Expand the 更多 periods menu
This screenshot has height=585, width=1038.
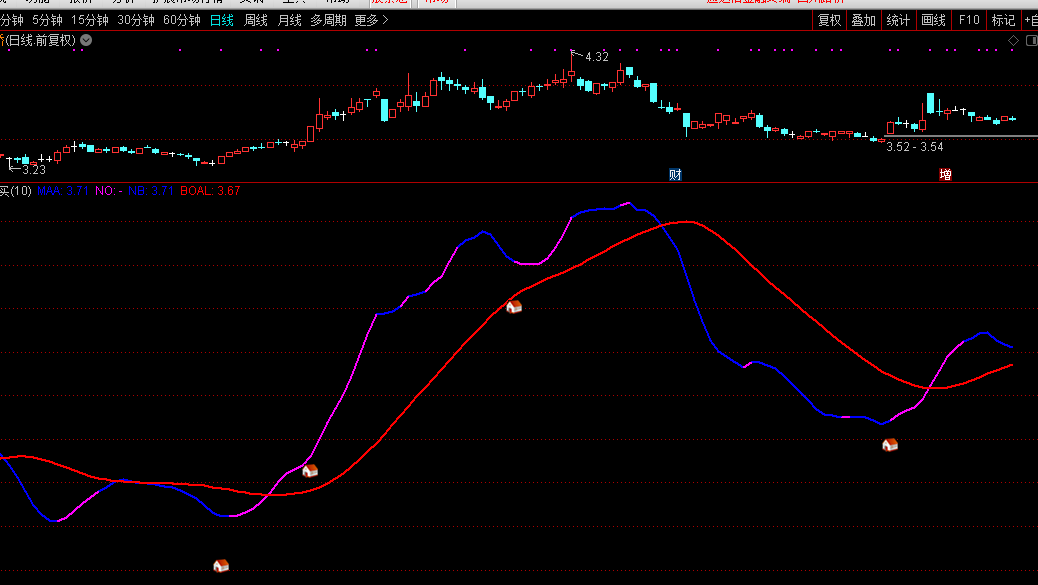[x=372, y=20]
